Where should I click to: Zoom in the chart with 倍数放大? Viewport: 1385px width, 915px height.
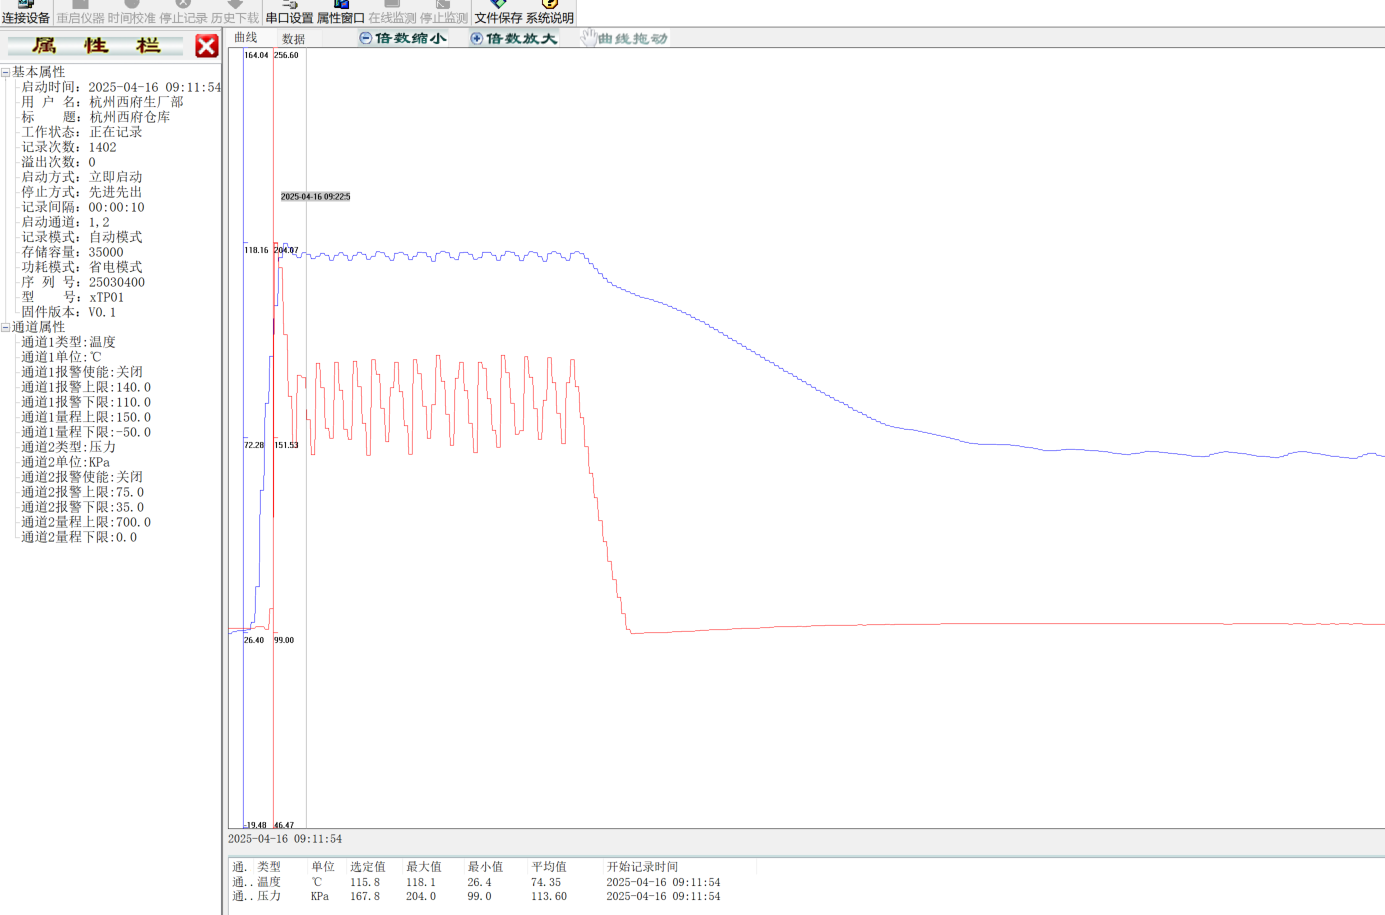[513, 38]
